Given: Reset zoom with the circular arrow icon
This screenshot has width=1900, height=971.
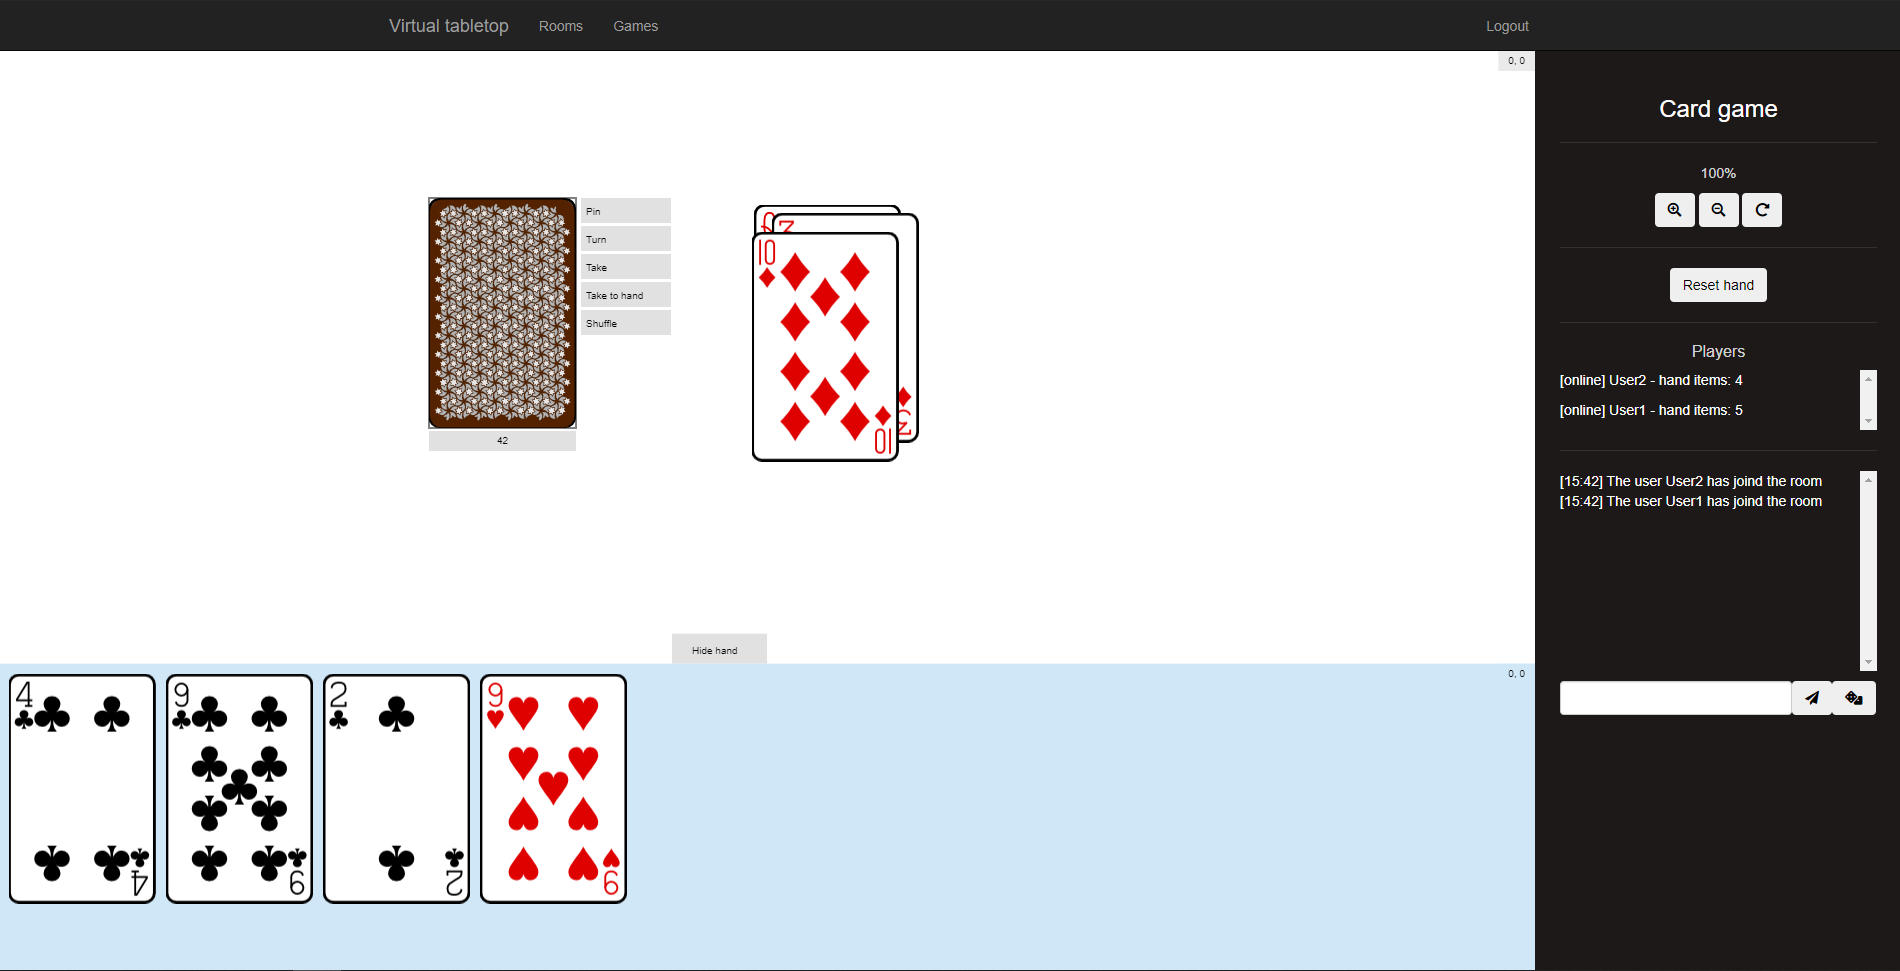Looking at the screenshot, I should [x=1762, y=210].
